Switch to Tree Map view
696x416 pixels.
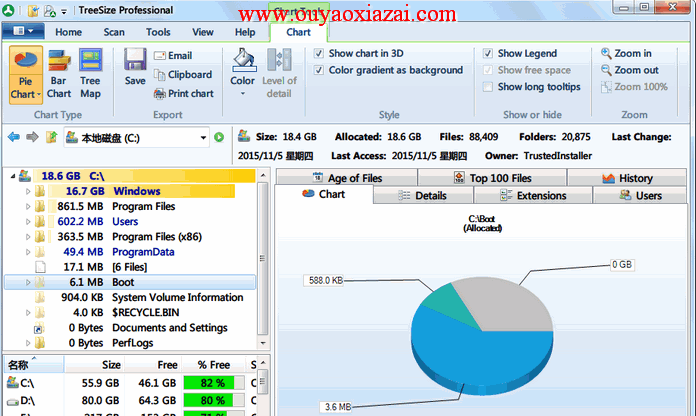pos(90,74)
